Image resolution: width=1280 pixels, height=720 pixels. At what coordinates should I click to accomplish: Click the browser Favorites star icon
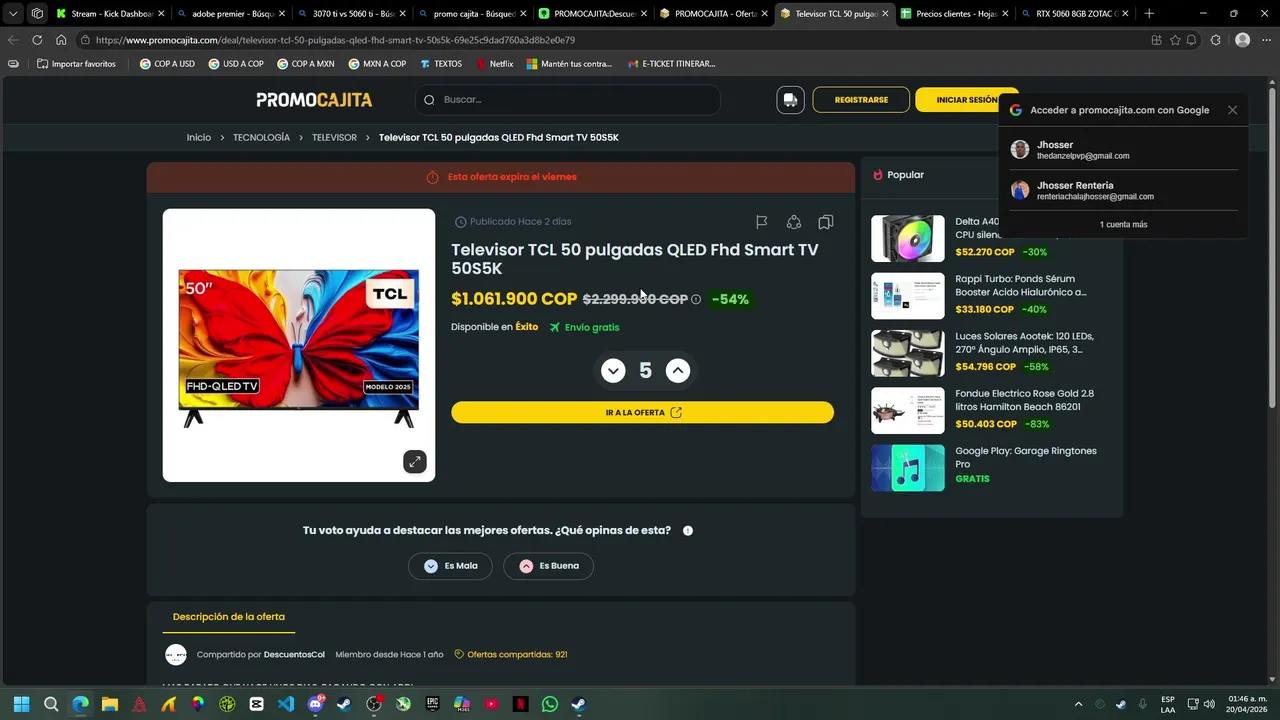tap(1175, 40)
